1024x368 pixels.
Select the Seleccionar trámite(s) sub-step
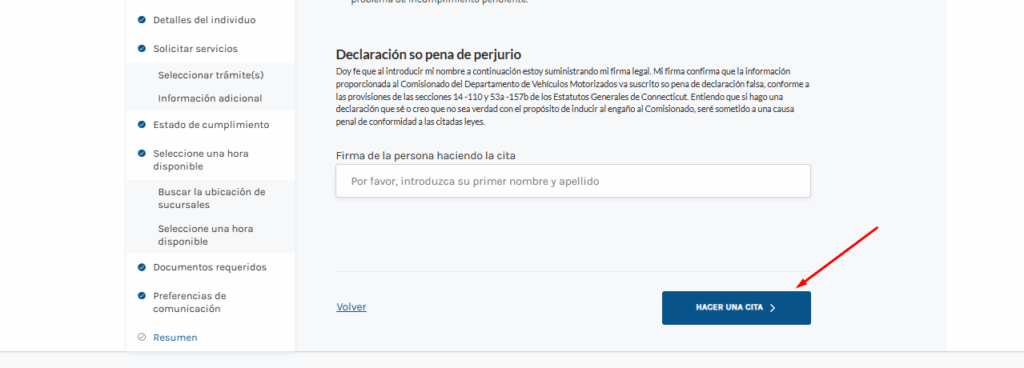coord(211,75)
